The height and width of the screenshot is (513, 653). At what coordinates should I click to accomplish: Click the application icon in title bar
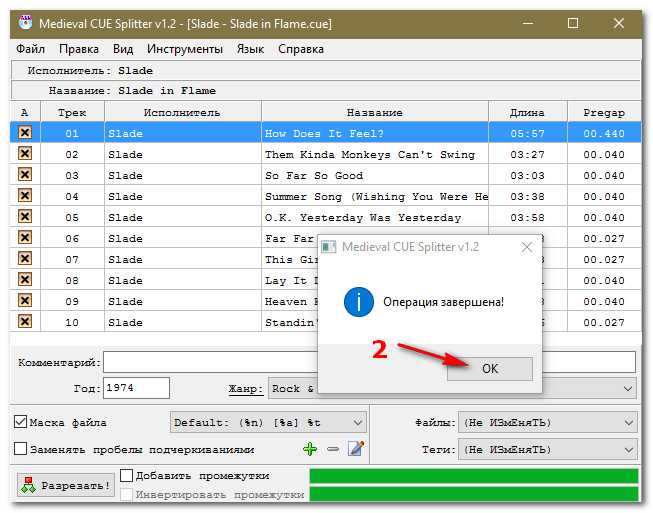pos(25,23)
